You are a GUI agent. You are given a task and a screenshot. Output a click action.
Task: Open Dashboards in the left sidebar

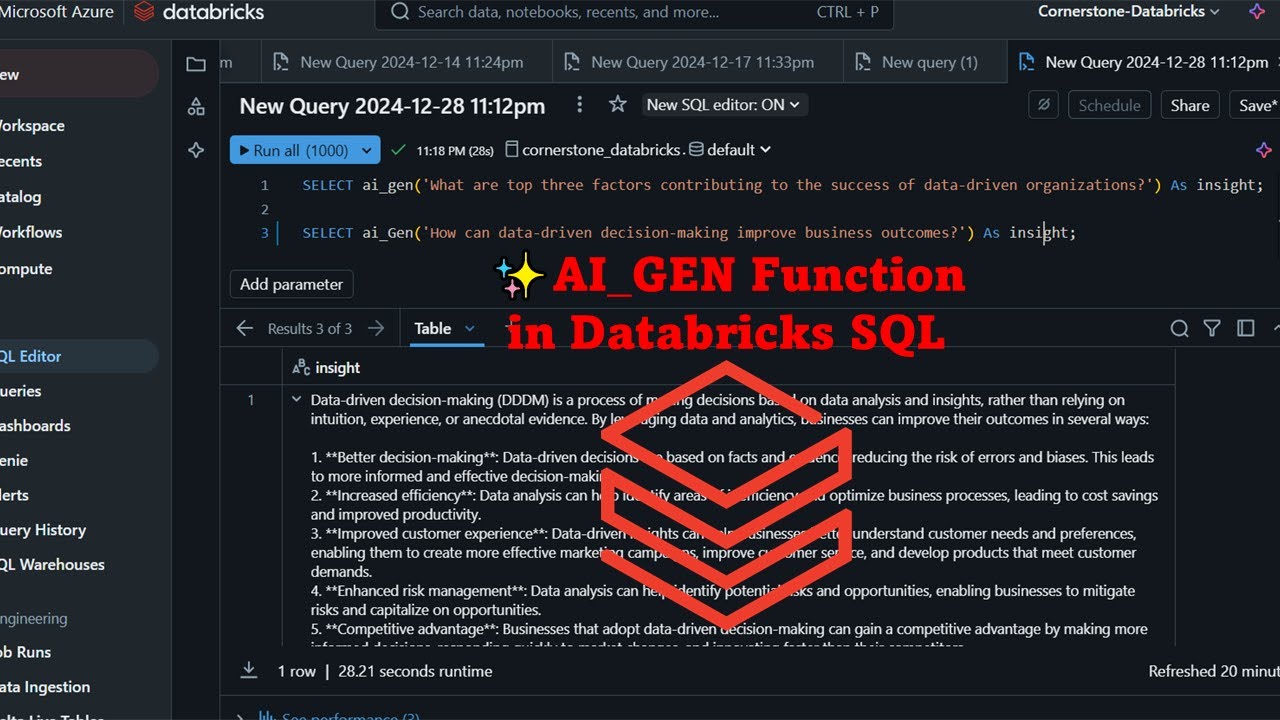pyautogui.click(x=35, y=426)
